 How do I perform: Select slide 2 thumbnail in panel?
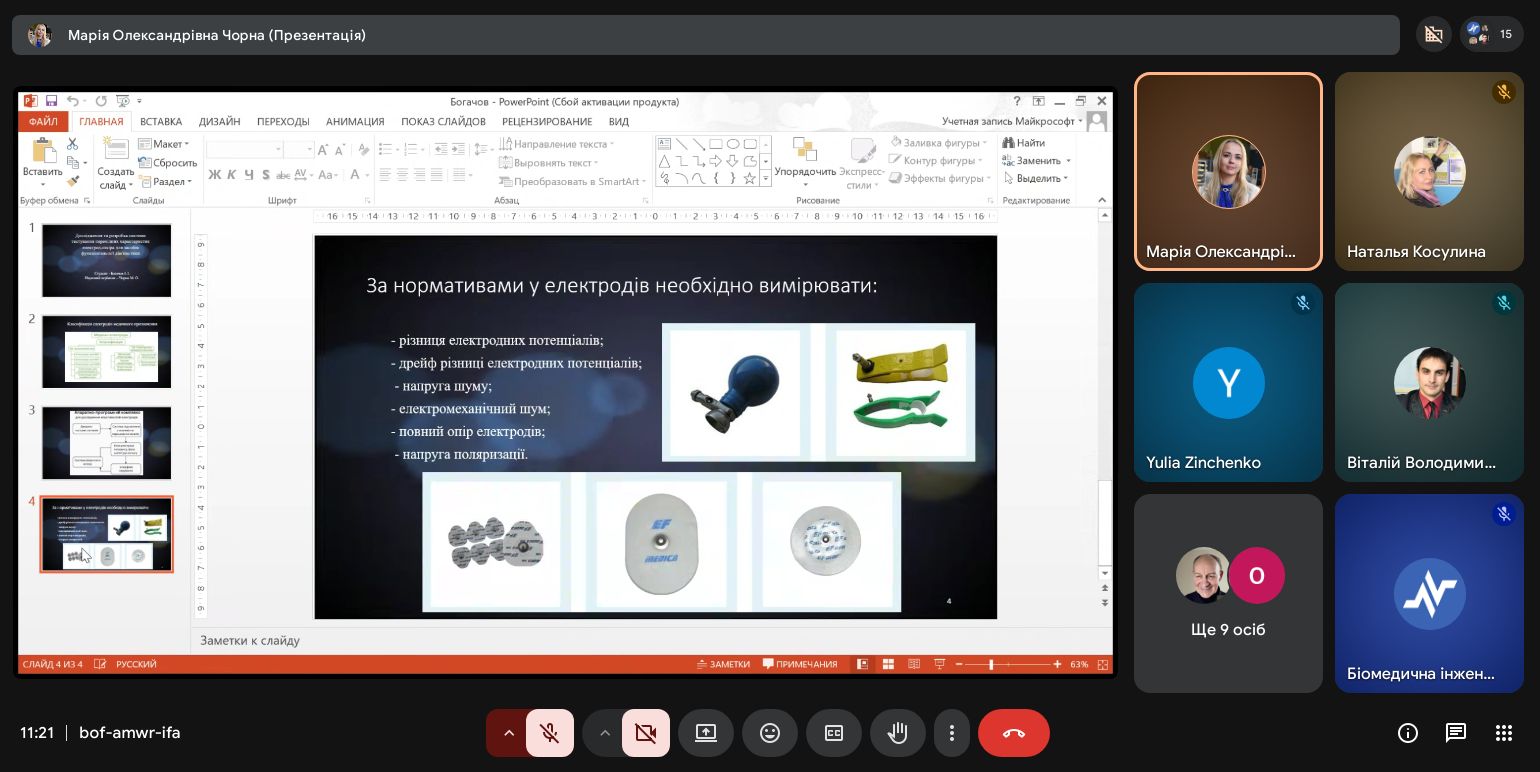point(106,351)
